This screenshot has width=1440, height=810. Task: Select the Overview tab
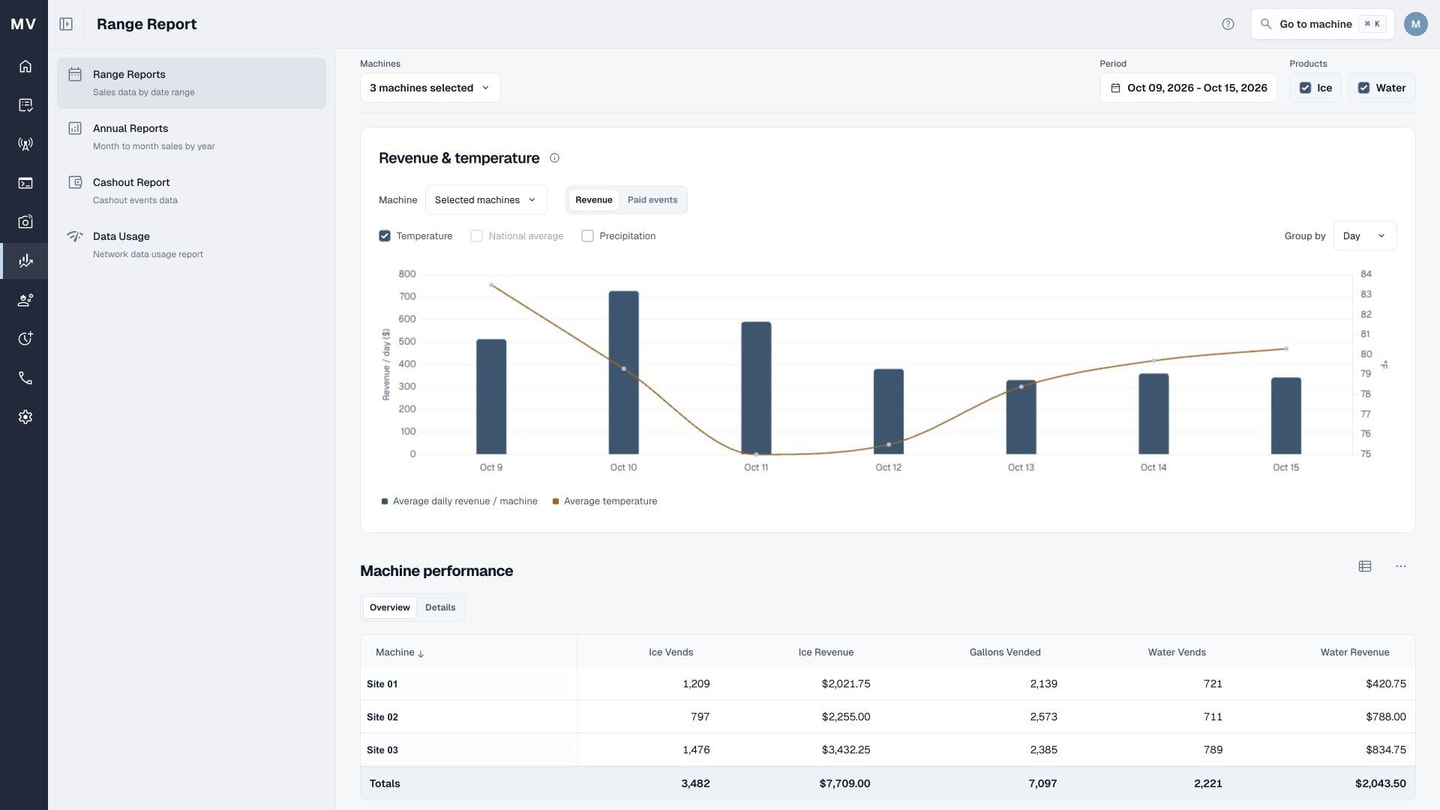[389, 608]
